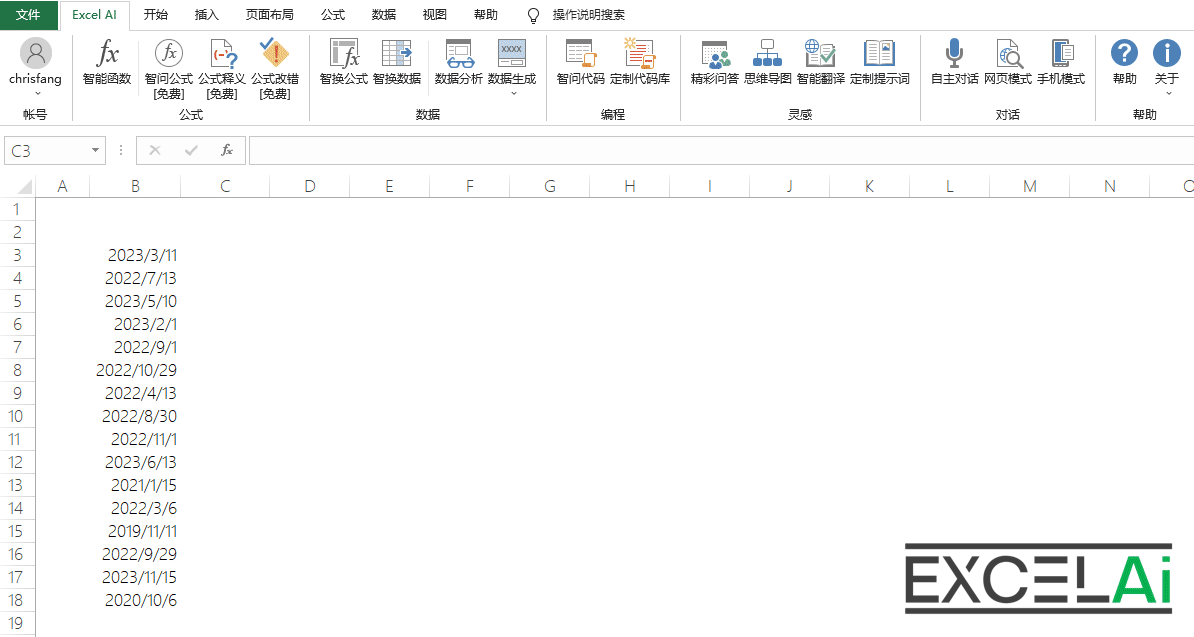
Task: Click the lightbulb 操作说明搜索 search icon
Action: [534, 15]
